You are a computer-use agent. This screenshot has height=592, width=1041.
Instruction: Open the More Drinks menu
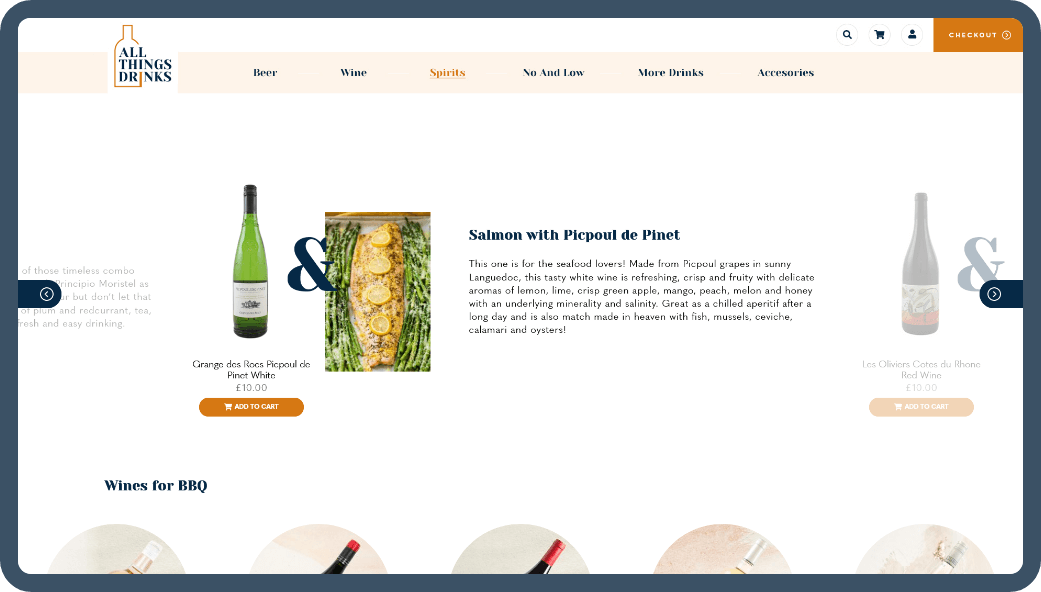pyautogui.click(x=671, y=72)
